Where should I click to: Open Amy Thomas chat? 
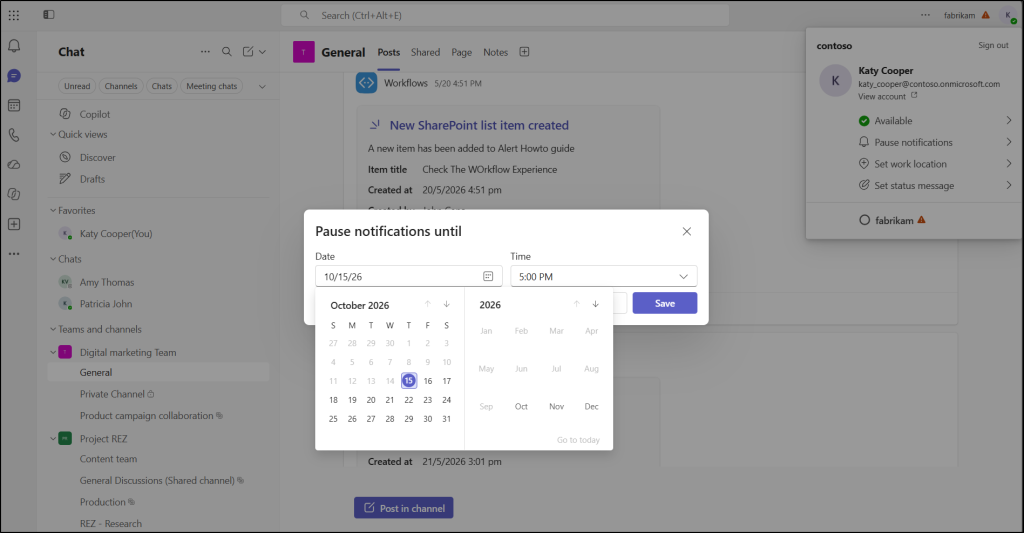coord(106,282)
